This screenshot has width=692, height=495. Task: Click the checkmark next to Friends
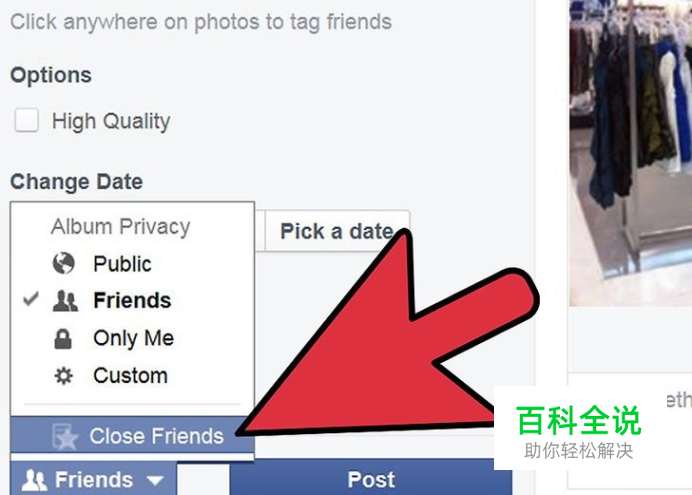click(31, 299)
